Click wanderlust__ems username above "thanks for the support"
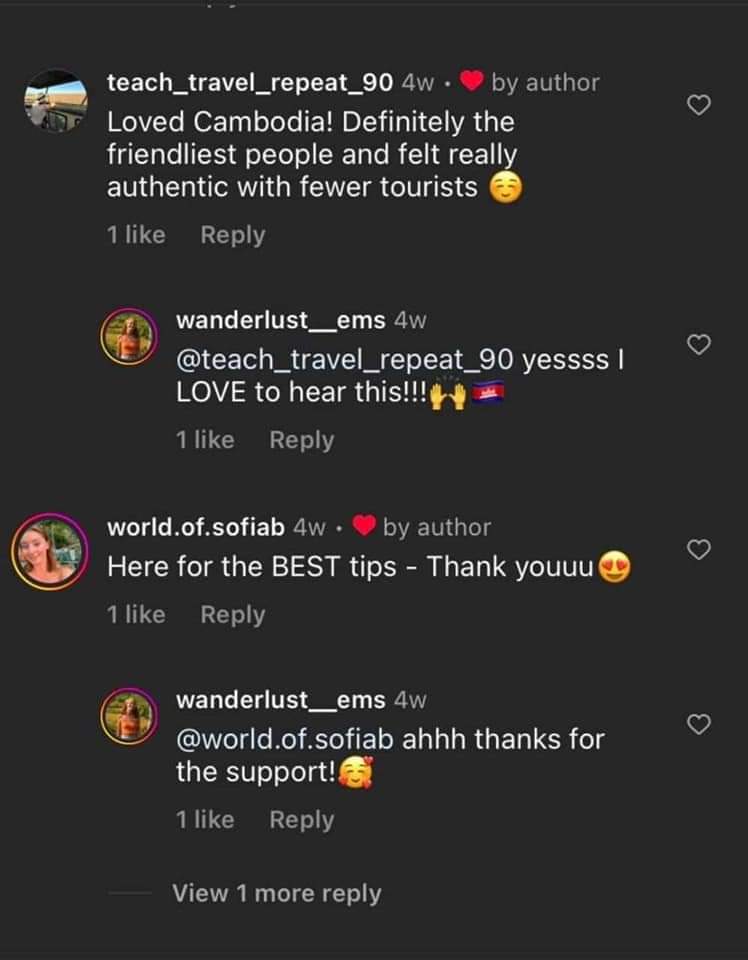 coord(280,701)
